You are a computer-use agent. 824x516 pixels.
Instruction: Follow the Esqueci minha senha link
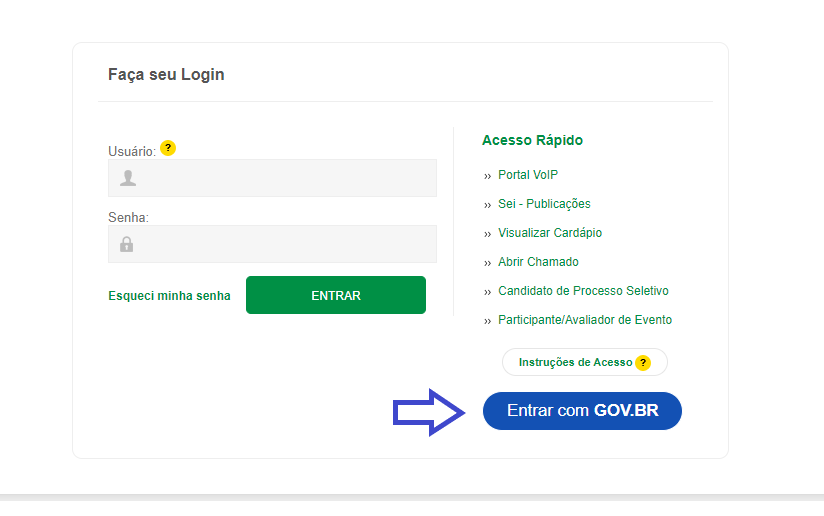169,296
